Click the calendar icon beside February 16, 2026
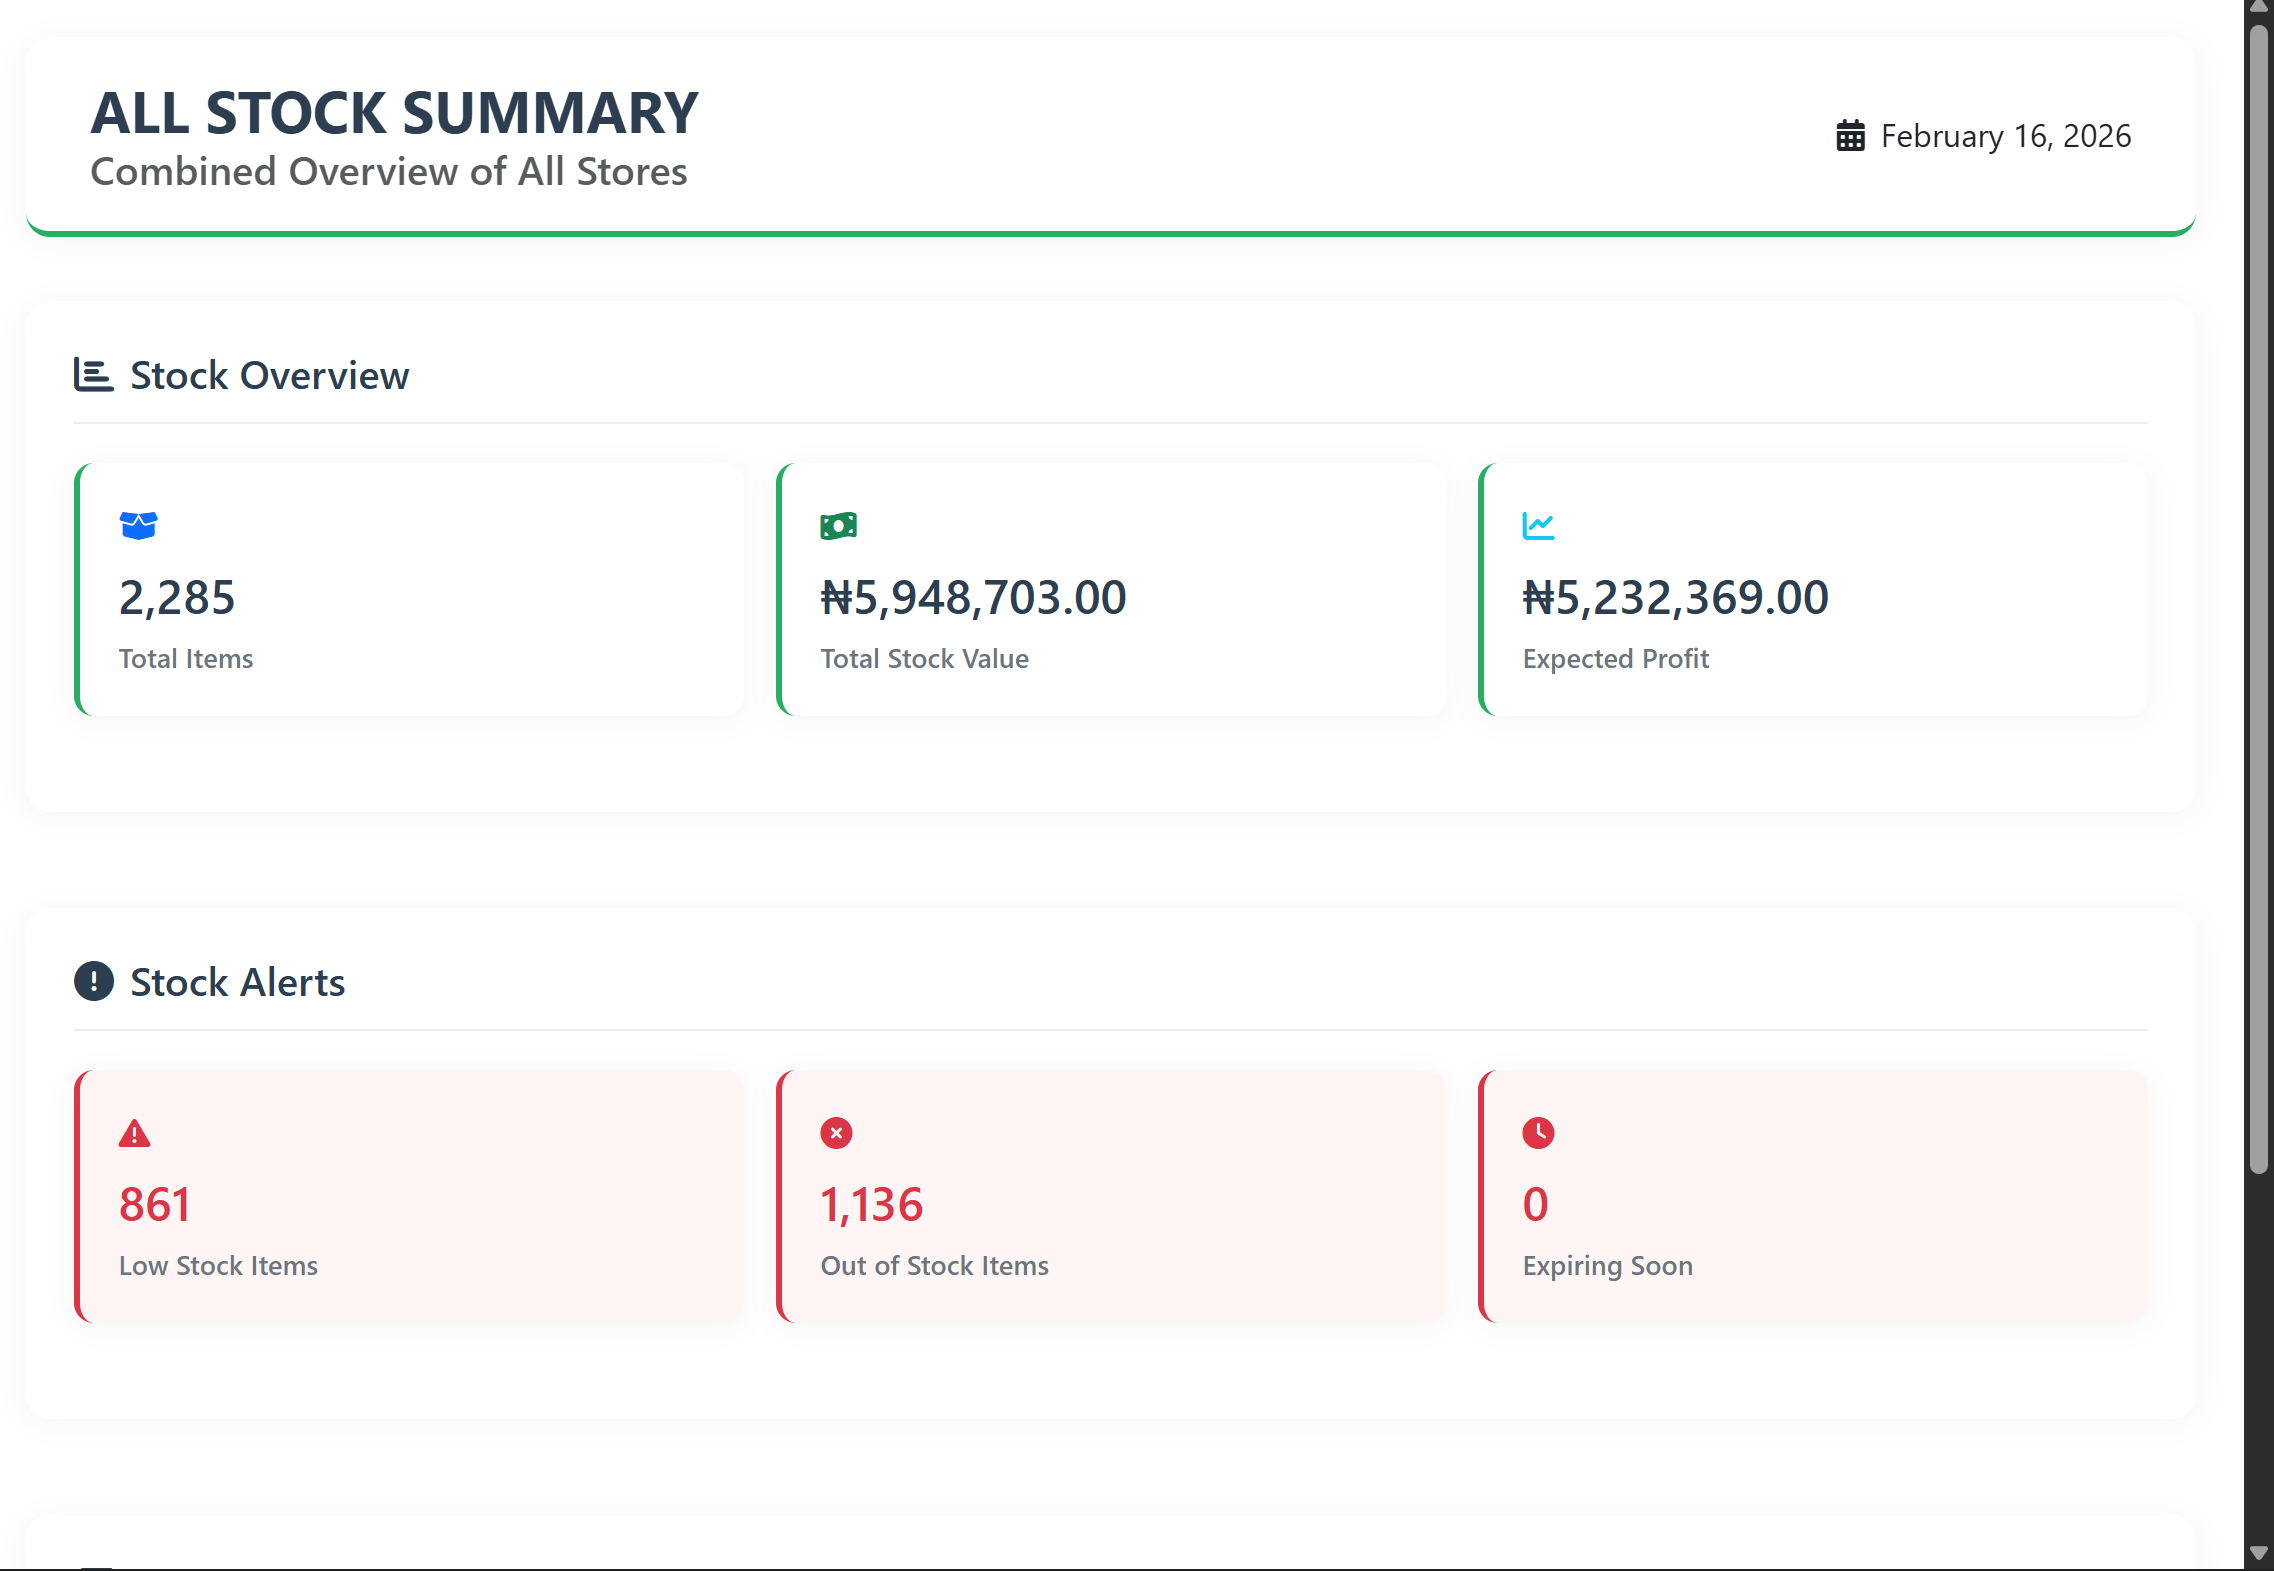Image resolution: width=2274 pixels, height=1571 pixels. click(1851, 135)
